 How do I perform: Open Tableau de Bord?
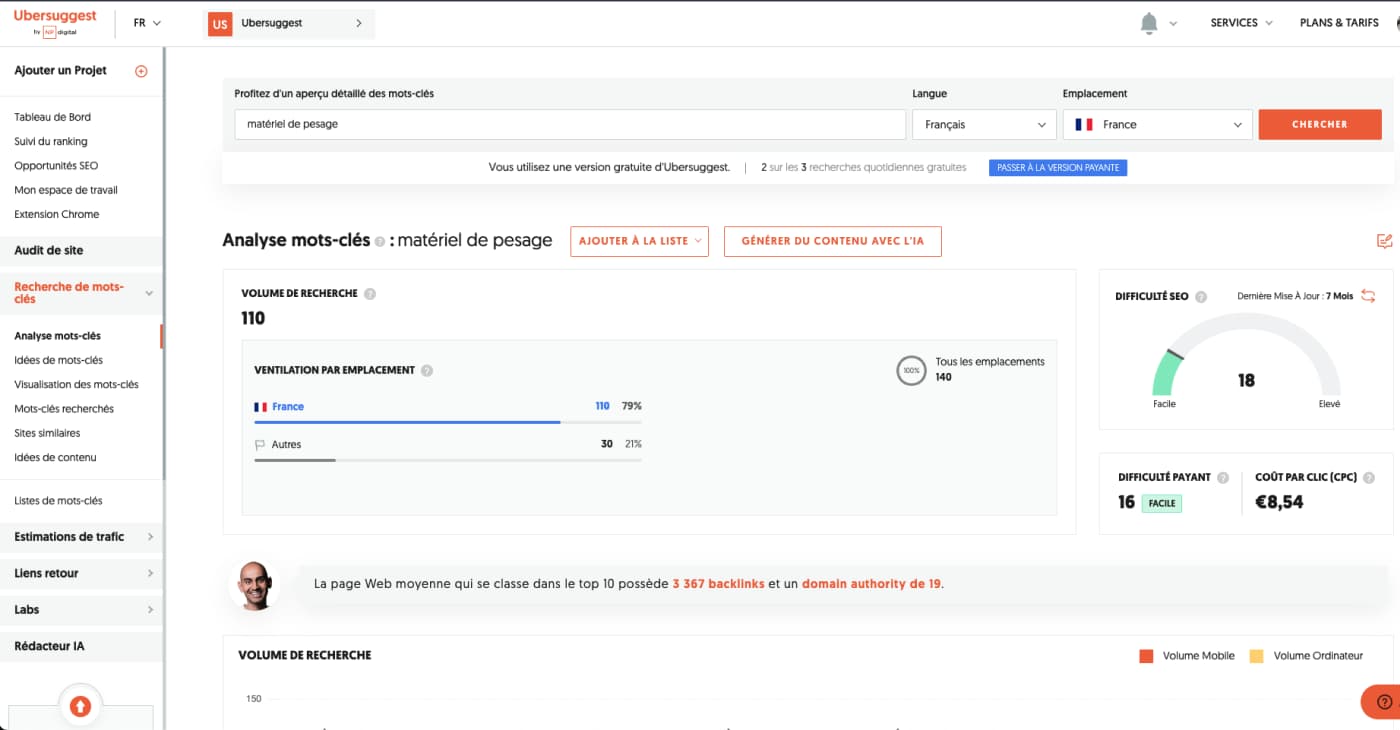(52, 117)
